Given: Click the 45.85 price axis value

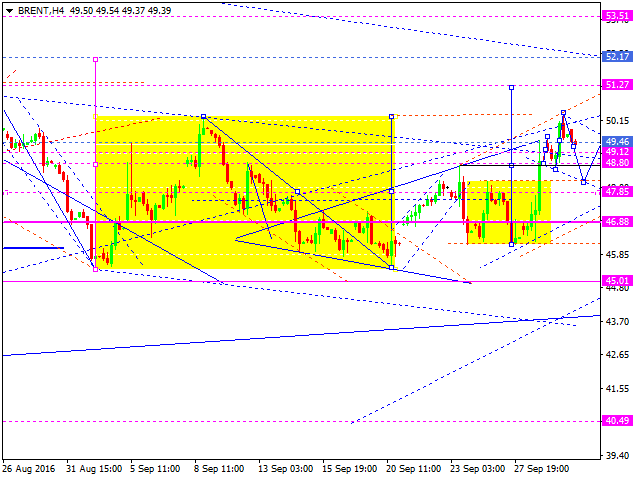Looking at the screenshot, I should tap(617, 254).
